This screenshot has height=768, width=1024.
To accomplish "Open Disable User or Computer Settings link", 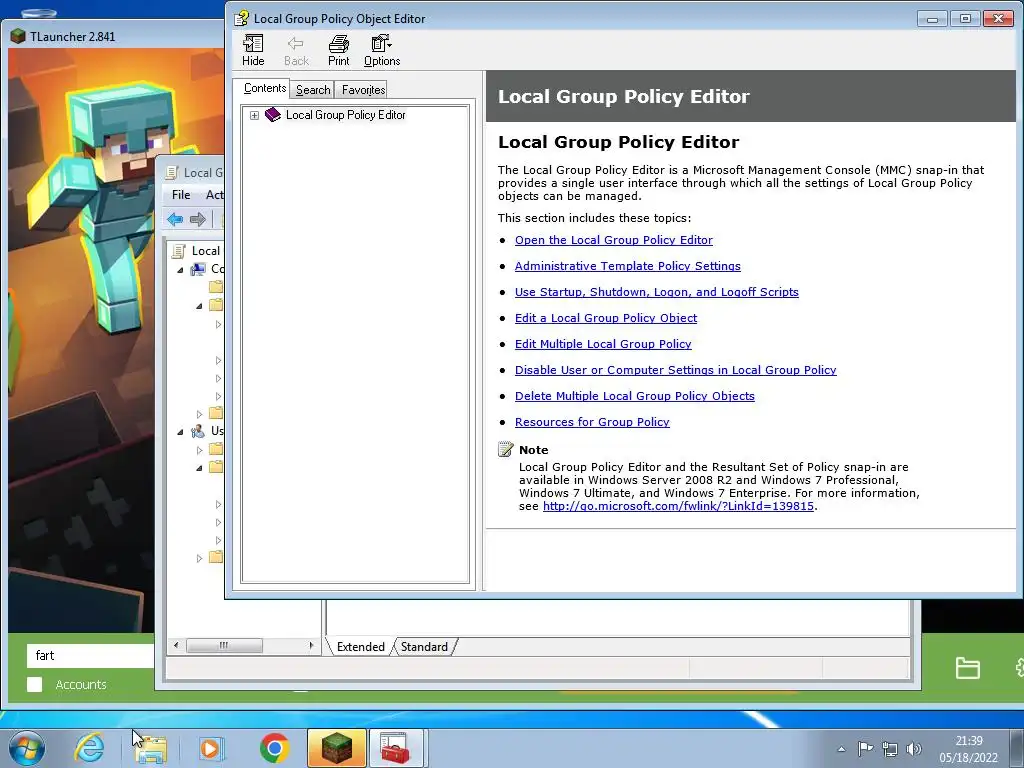I will 675,370.
